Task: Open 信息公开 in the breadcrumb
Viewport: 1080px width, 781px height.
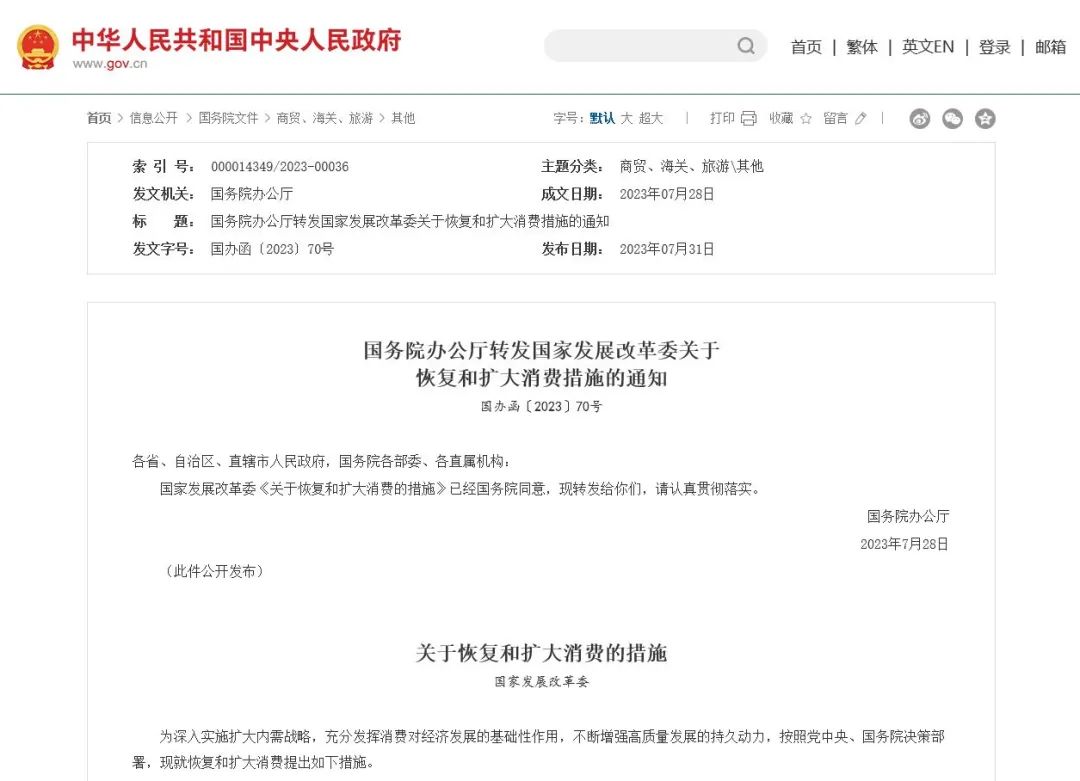Action: (154, 118)
